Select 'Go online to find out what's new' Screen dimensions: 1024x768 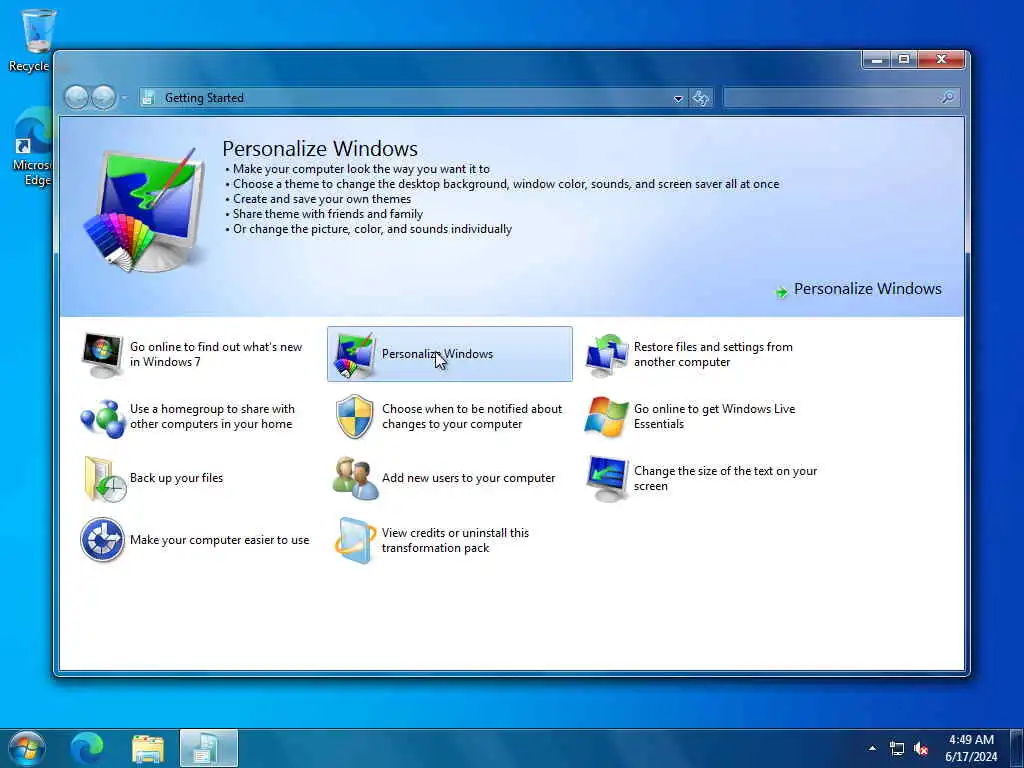pos(216,355)
